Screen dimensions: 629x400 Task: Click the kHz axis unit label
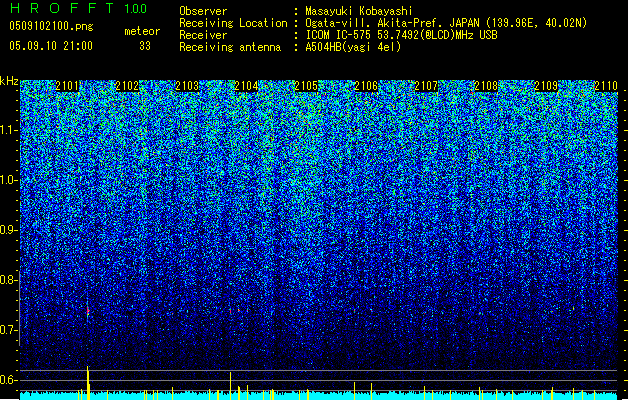(9, 81)
